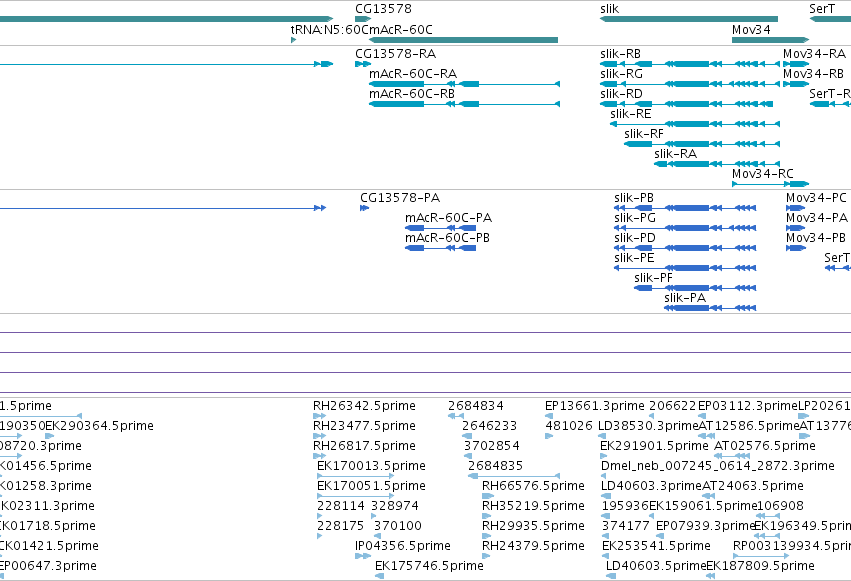The height and width of the screenshot is (581, 851).
Task: Select the RH66576.5prime EST label
Action: point(533,486)
